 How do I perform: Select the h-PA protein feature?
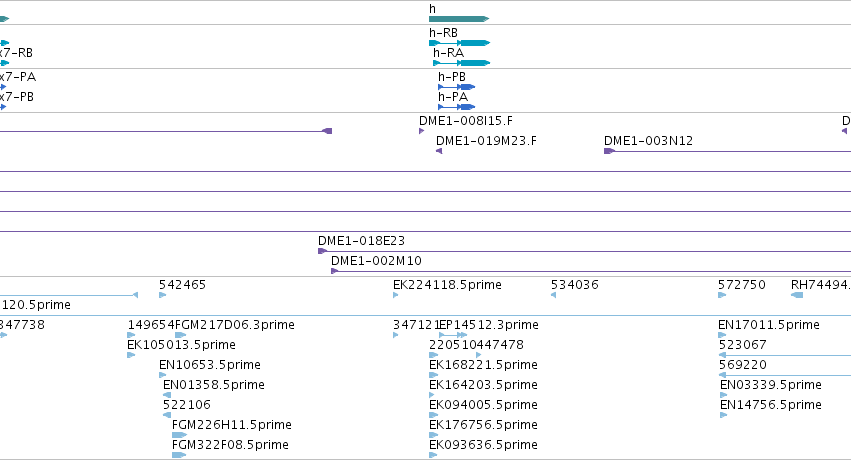tap(456, 107)
